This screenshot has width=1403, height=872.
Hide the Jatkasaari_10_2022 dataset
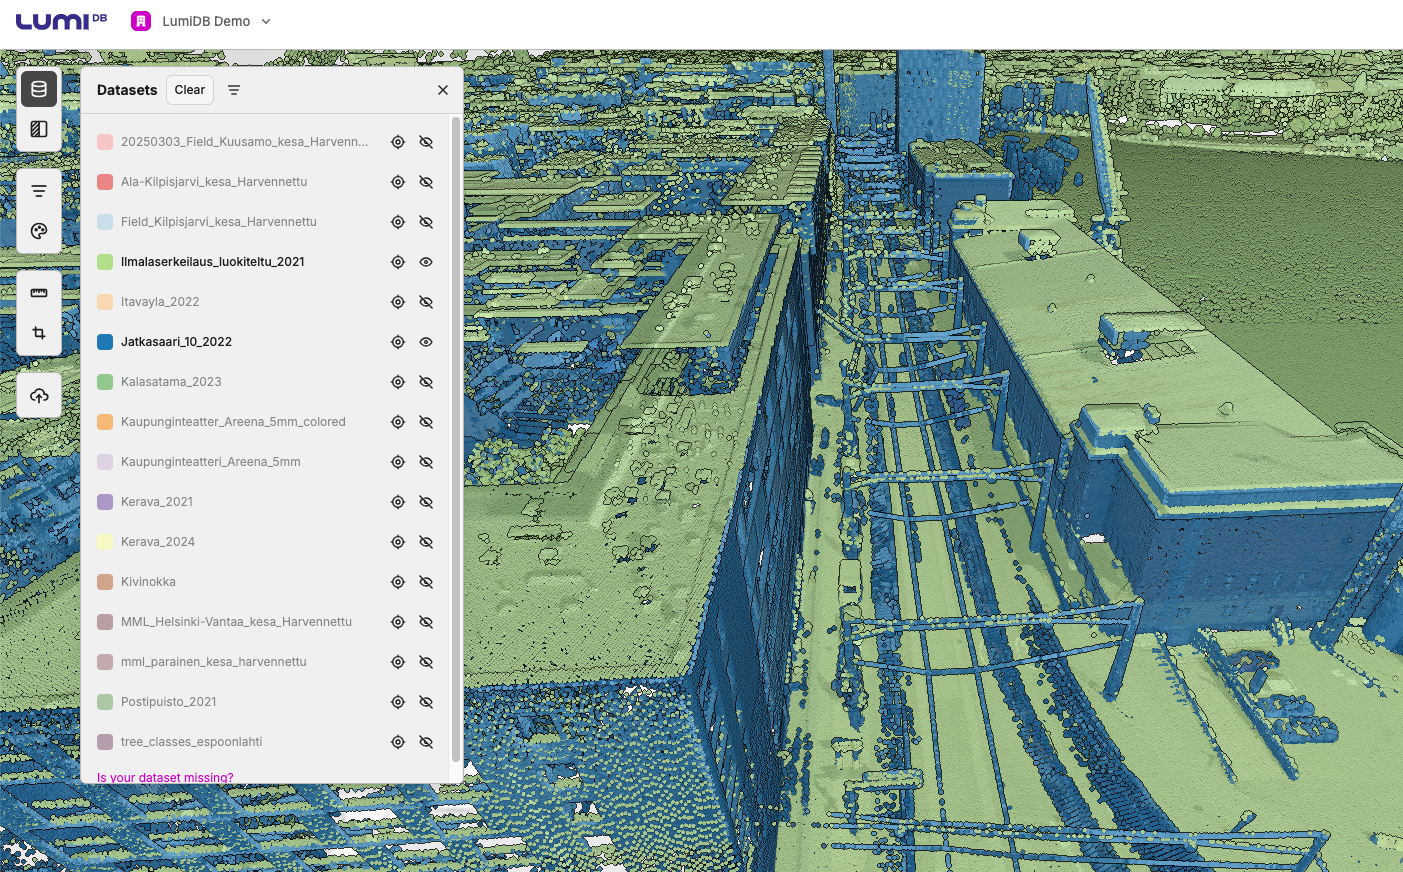click(x=426, y=342)
